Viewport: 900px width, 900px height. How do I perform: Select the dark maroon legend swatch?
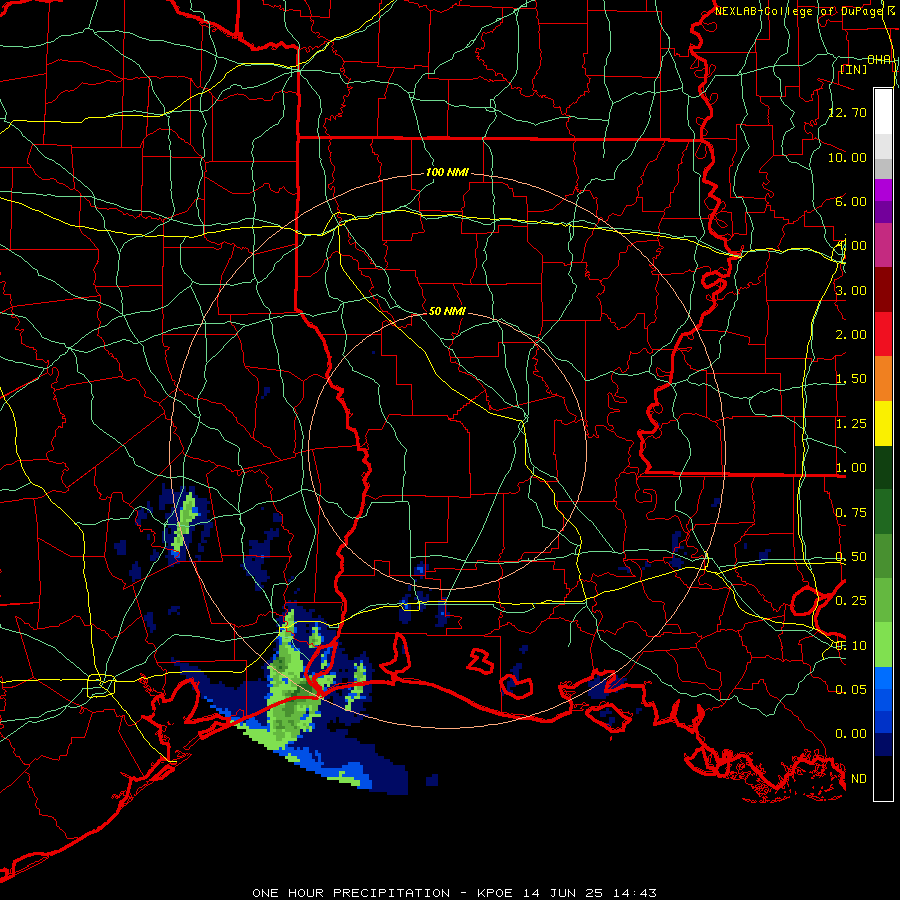883,290
